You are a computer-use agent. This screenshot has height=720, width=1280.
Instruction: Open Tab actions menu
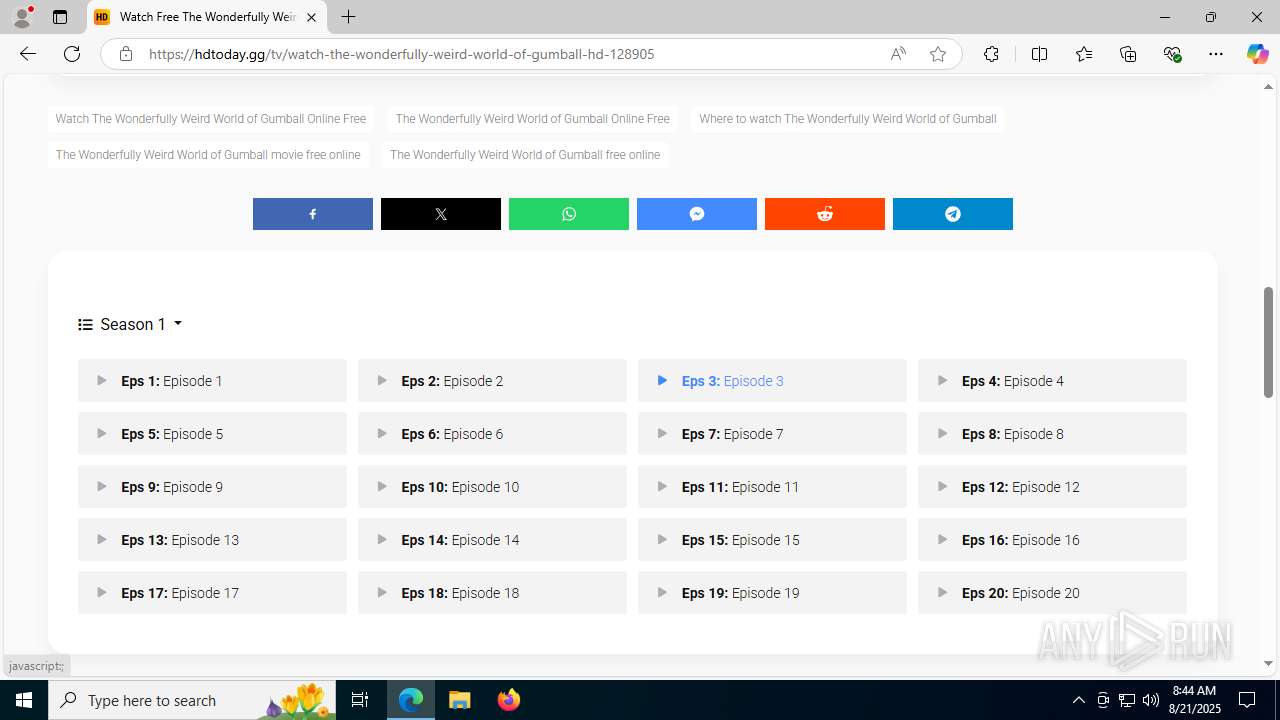point(60,17)
